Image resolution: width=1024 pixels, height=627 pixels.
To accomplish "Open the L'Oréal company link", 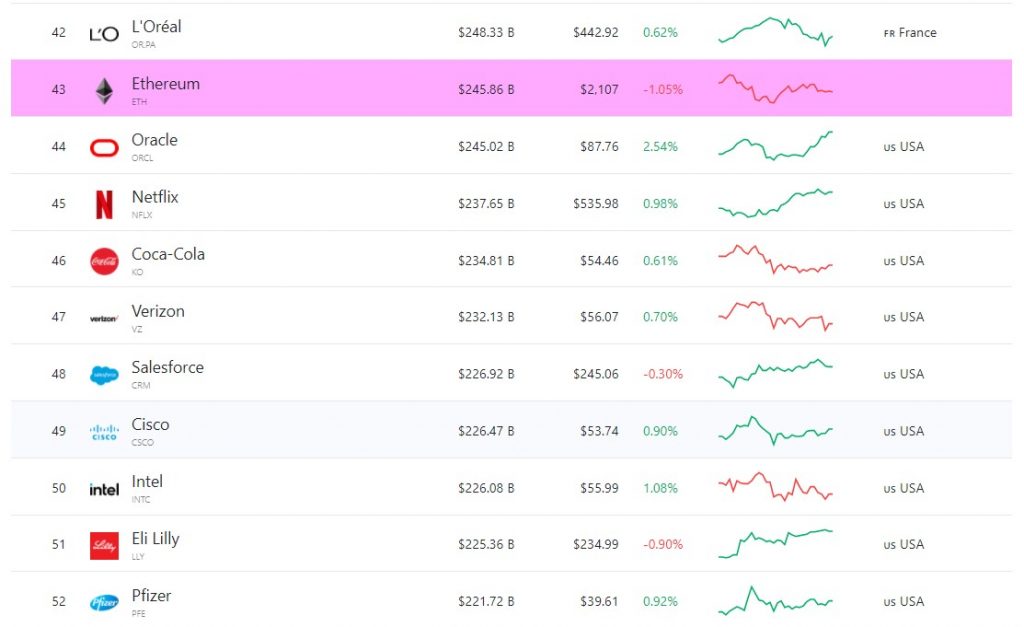I will tap(157, 27).
